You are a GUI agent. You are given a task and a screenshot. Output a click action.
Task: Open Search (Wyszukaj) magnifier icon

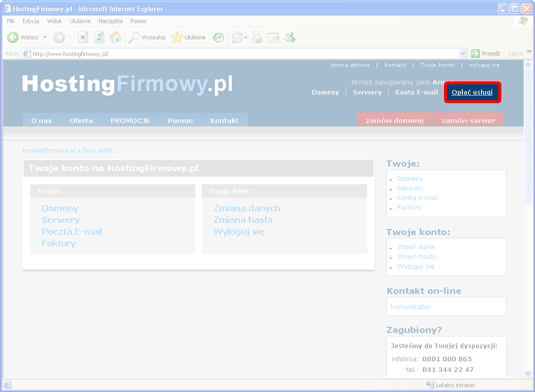(134, 37)
